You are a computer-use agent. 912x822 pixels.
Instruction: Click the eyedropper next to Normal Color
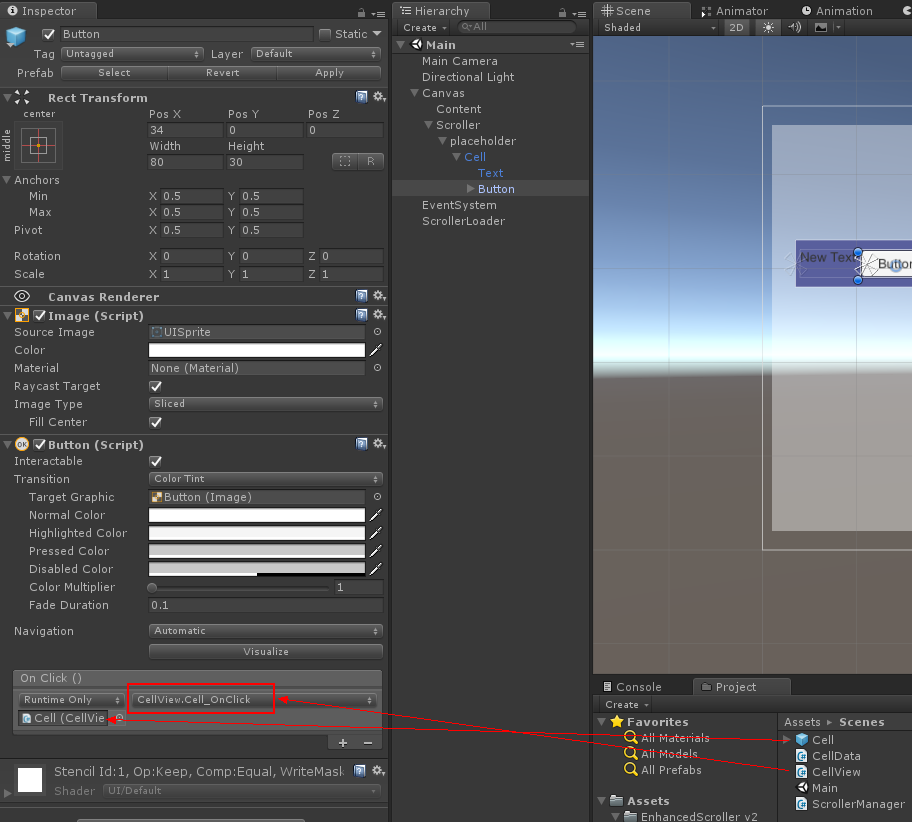pyautogui.click(x=374, y=515)
